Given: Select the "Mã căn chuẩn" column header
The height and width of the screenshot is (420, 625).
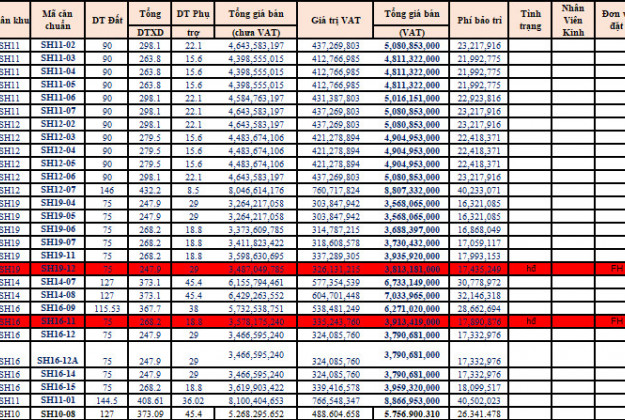Looking at the screenshot, I should click(x=57, y=19).
